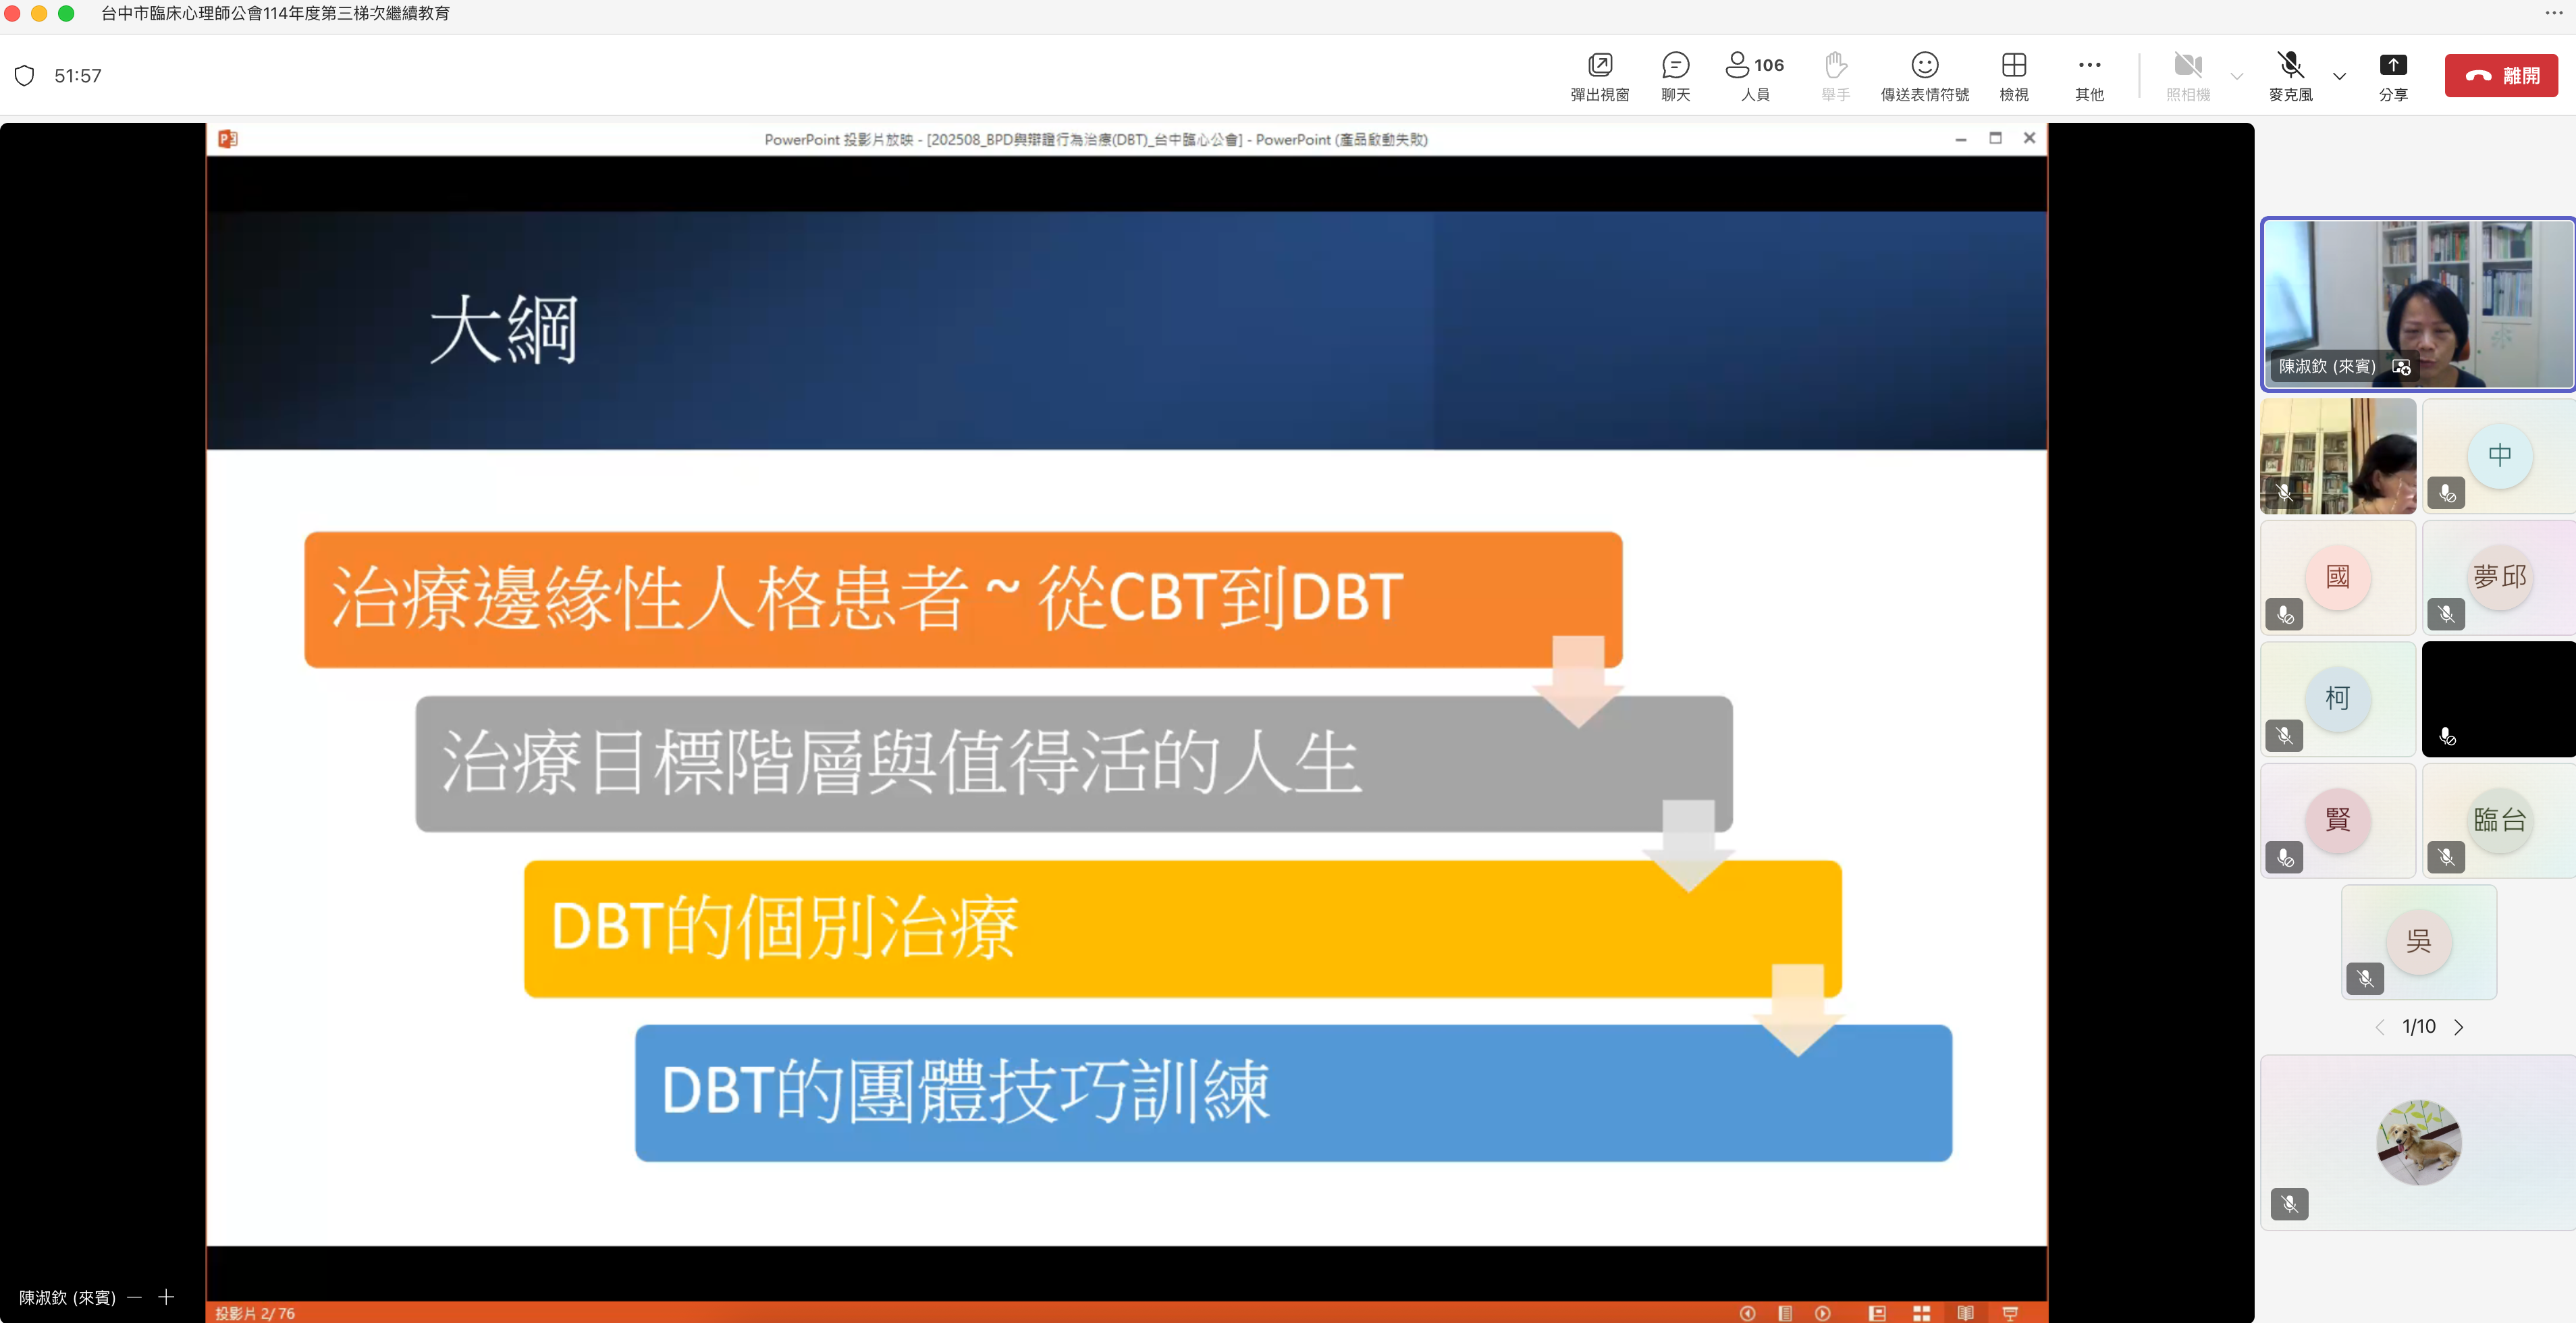Image resolution: width=2576 pixels, height=1323 pixels.
Task: Open the more options (其他) menu
Action: (x=2089, y=76)
